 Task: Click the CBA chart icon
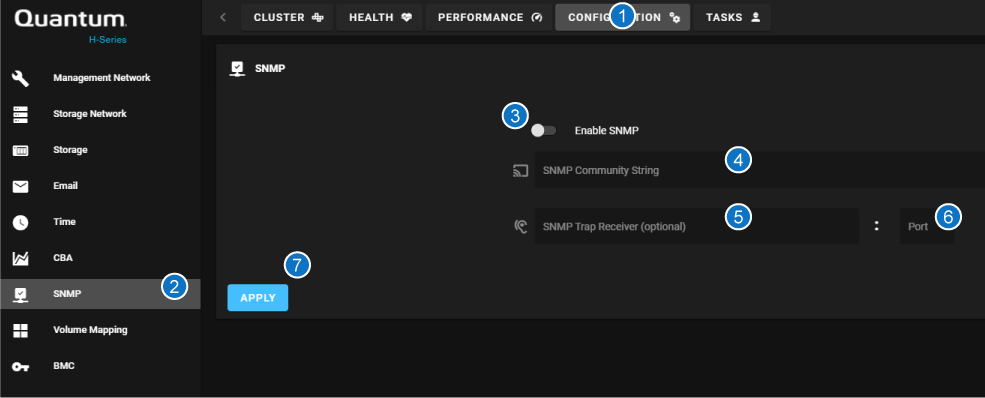tap(21, 258)
